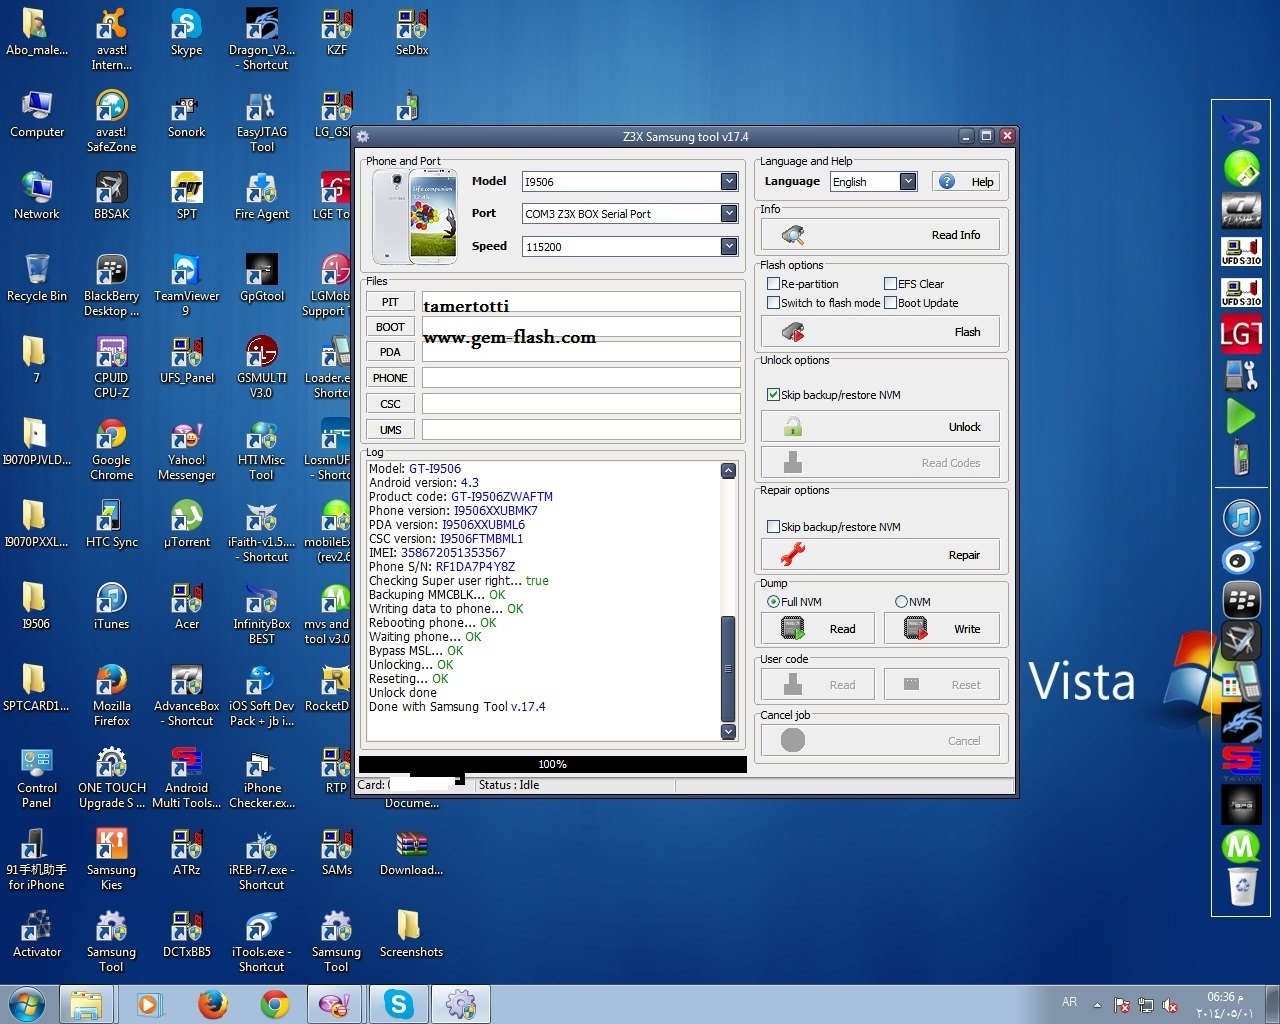Click the 'Unlock done' log line
The height and width of the screenshot is (1024, 1280).
[403, 693]
